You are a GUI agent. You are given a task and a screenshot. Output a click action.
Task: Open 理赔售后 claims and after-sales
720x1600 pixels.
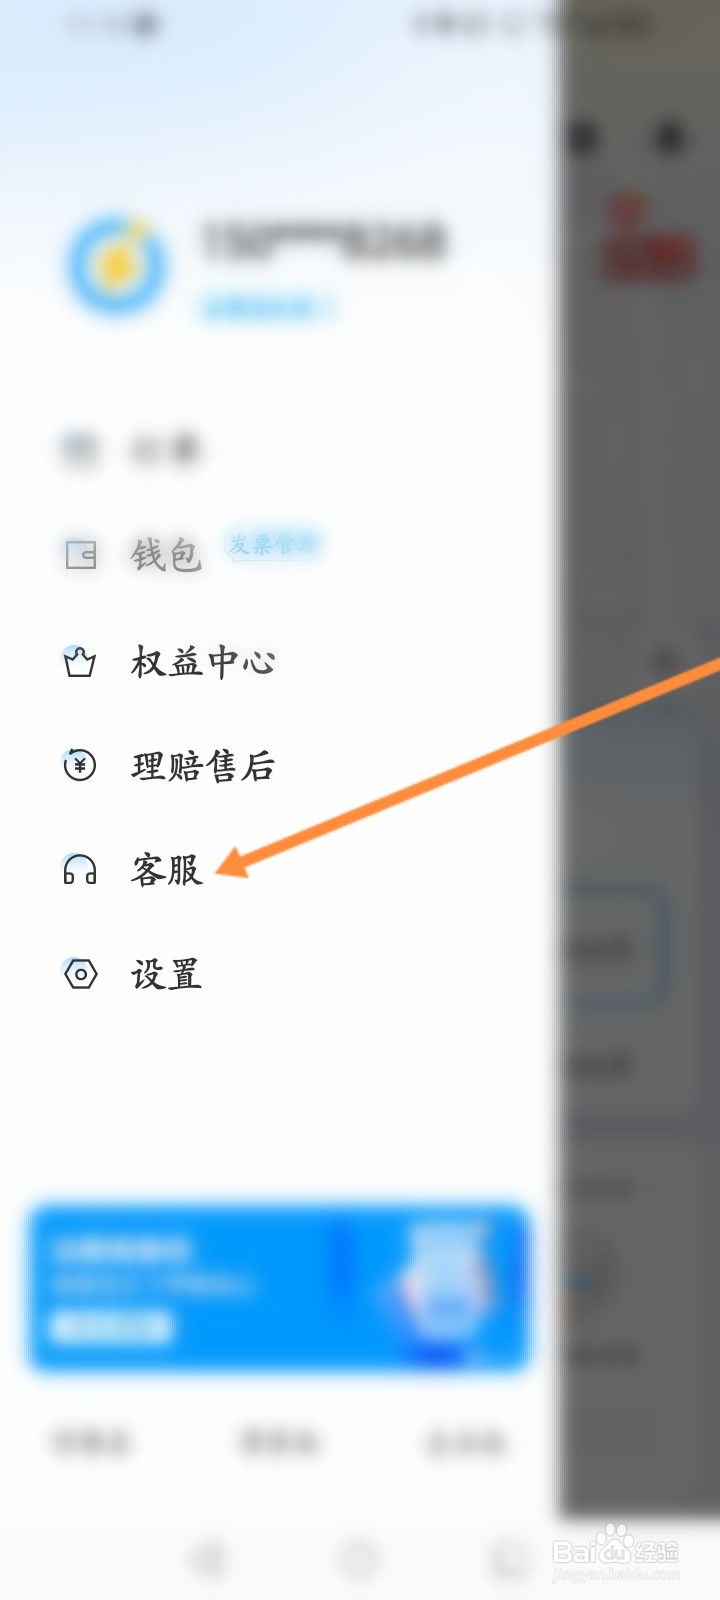203,766
